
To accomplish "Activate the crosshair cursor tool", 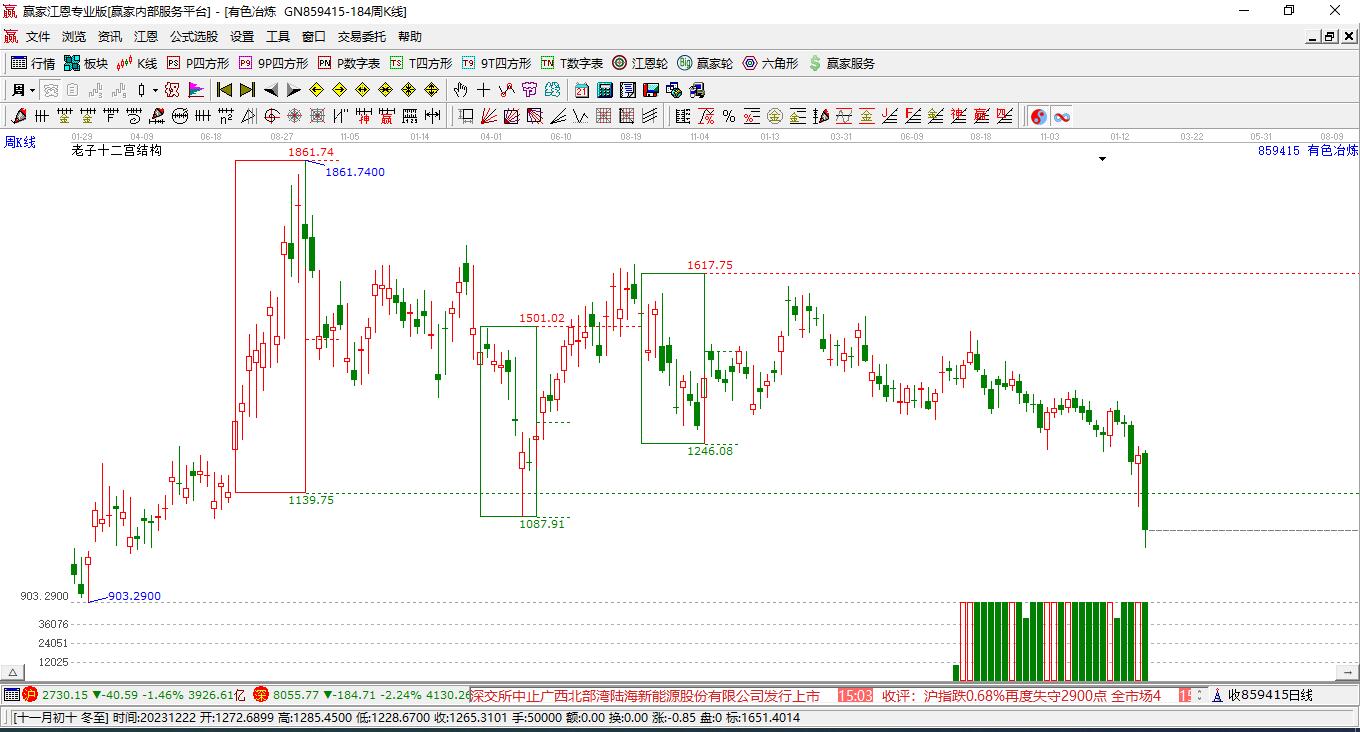I will coord(483,90).
